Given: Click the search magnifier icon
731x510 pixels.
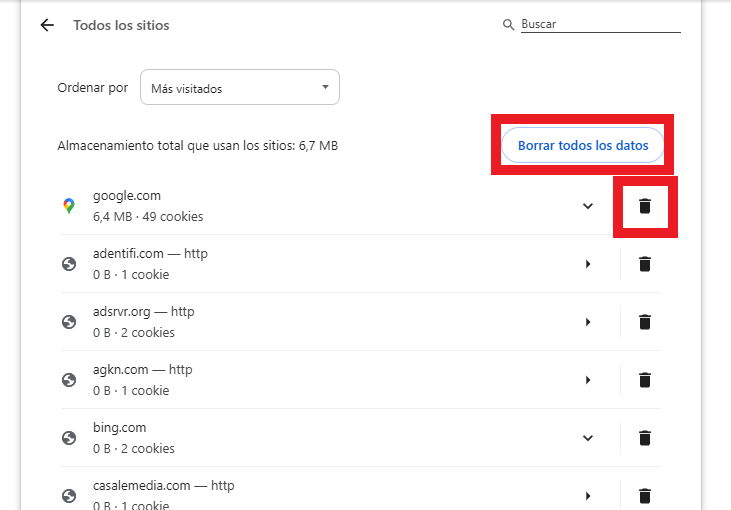Looking at the screenshot, I should tap(508, 24).
